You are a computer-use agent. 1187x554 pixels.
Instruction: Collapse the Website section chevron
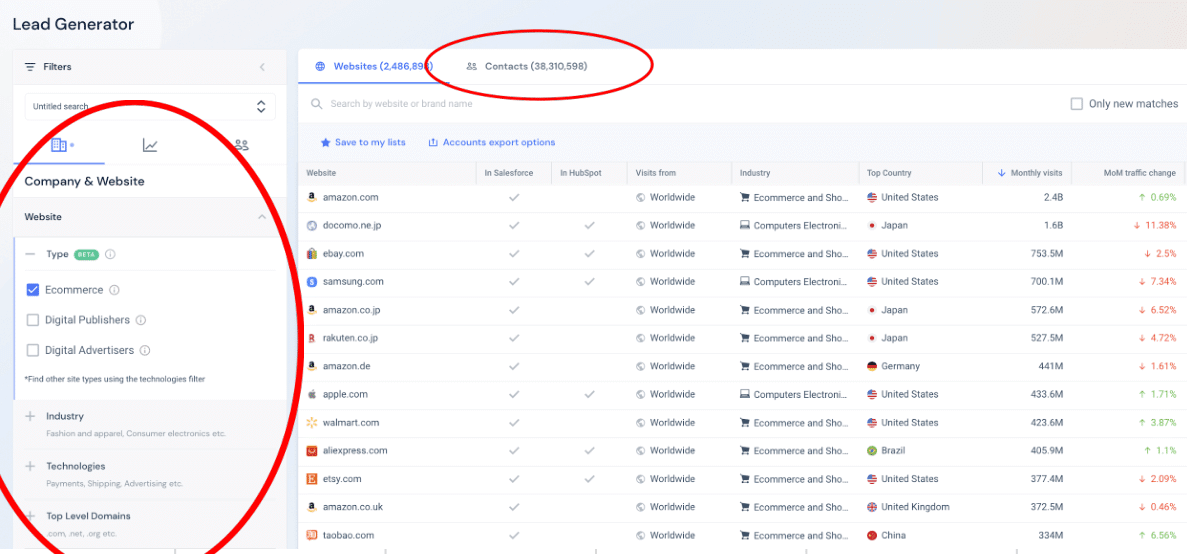(x=262, y=217)
